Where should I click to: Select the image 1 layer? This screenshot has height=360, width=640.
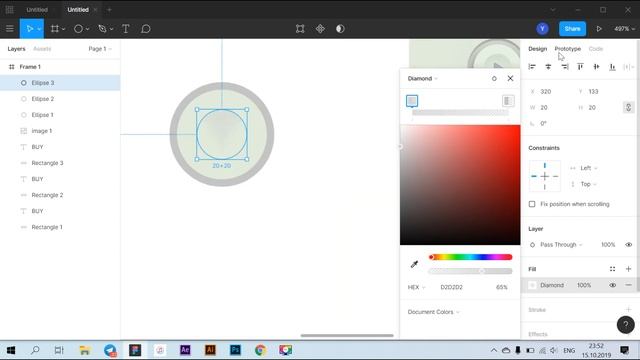click(x=60, y=131)
